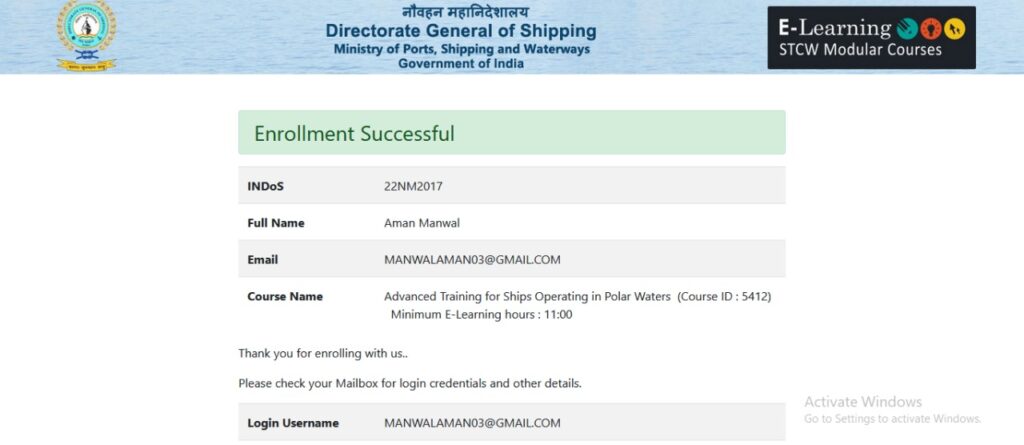Click the Government of India text
This screenshot has height=445, width=1024.
pos(461,63)
